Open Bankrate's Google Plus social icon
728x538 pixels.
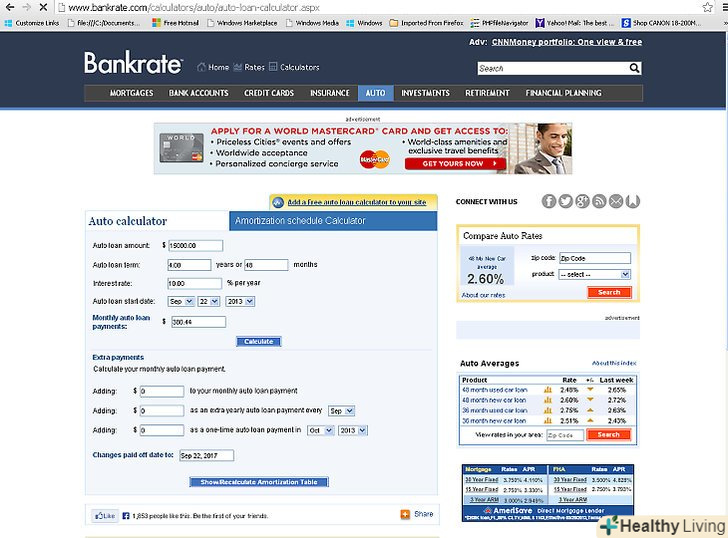pos(582,201)
